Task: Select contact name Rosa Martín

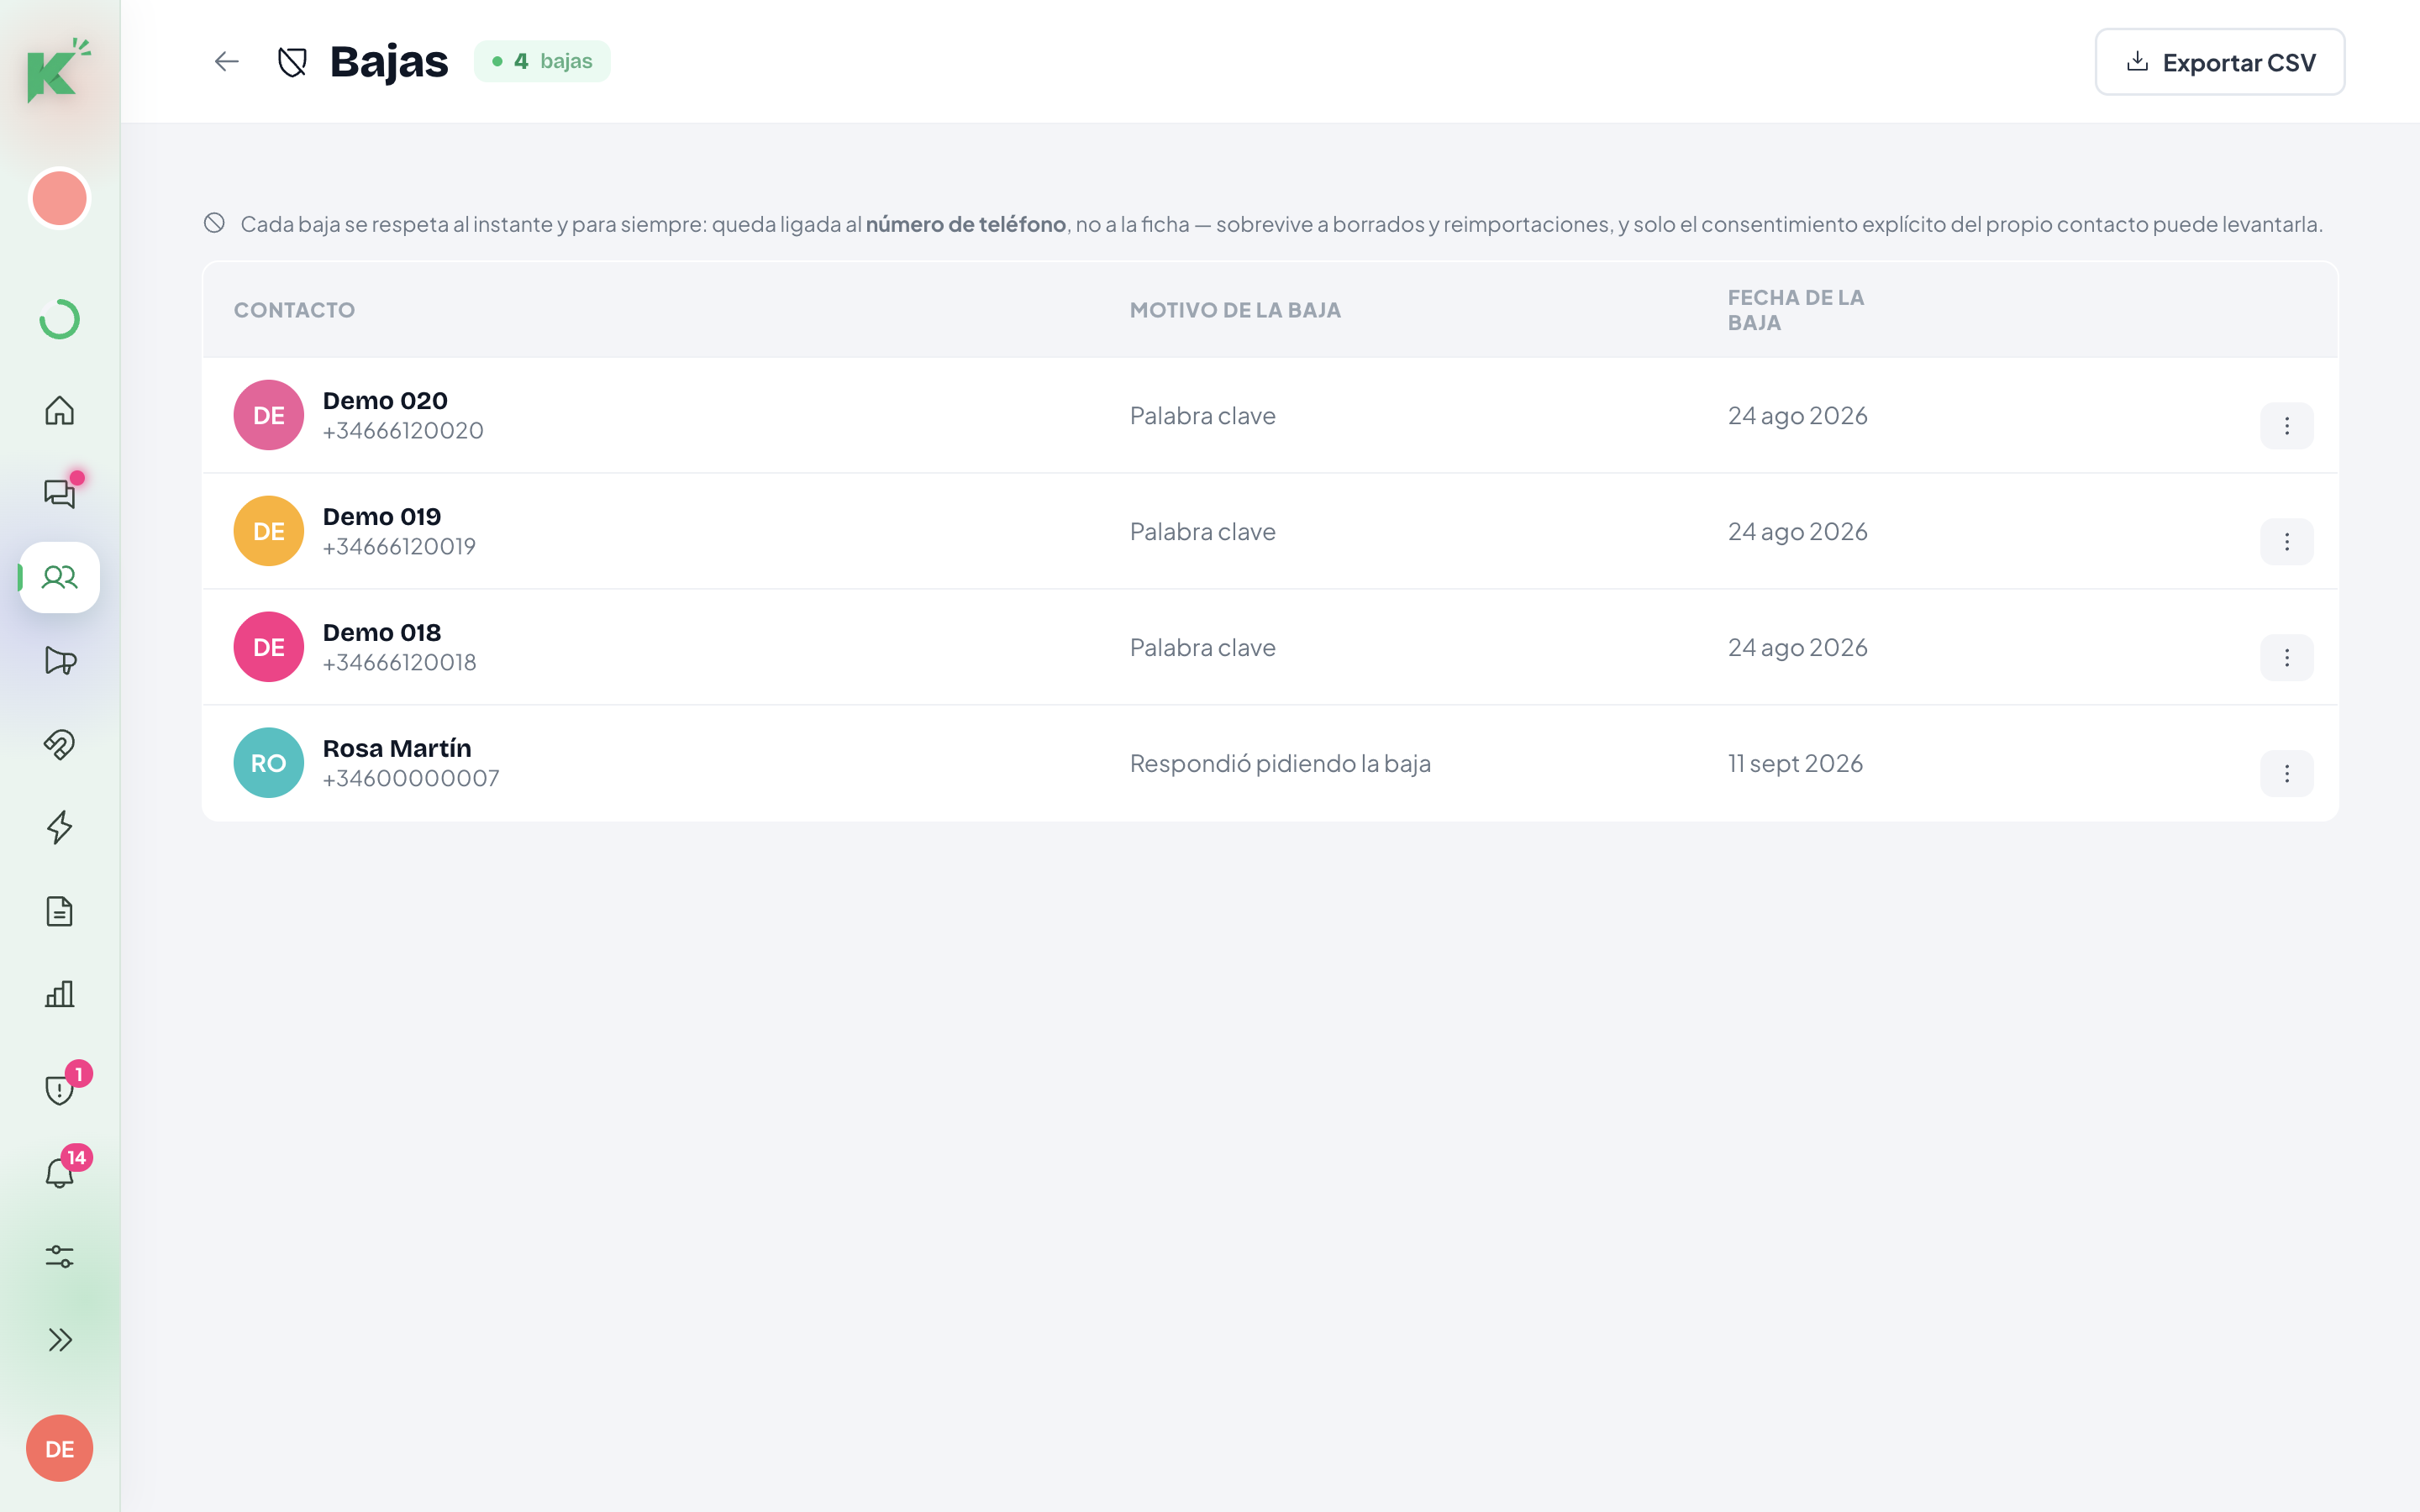Action: 397,748
